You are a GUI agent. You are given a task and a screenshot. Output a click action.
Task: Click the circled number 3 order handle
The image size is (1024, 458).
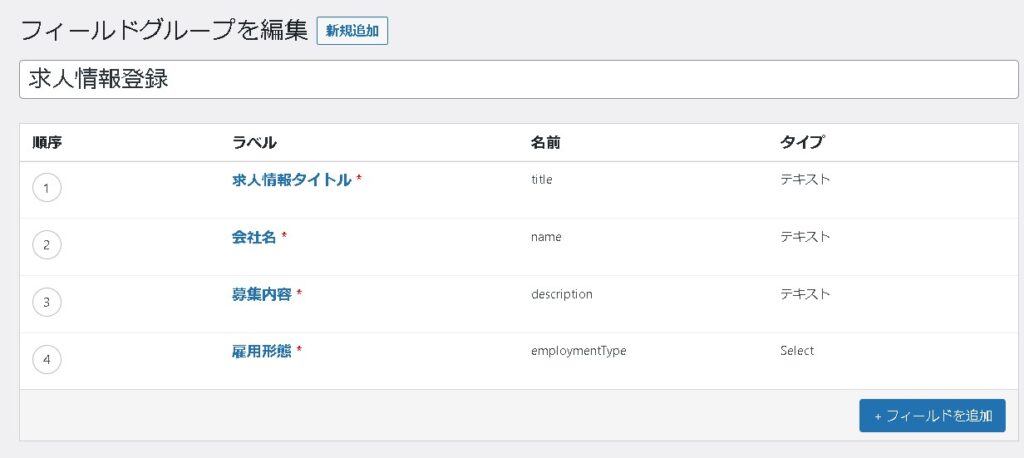tap(47, 302)
